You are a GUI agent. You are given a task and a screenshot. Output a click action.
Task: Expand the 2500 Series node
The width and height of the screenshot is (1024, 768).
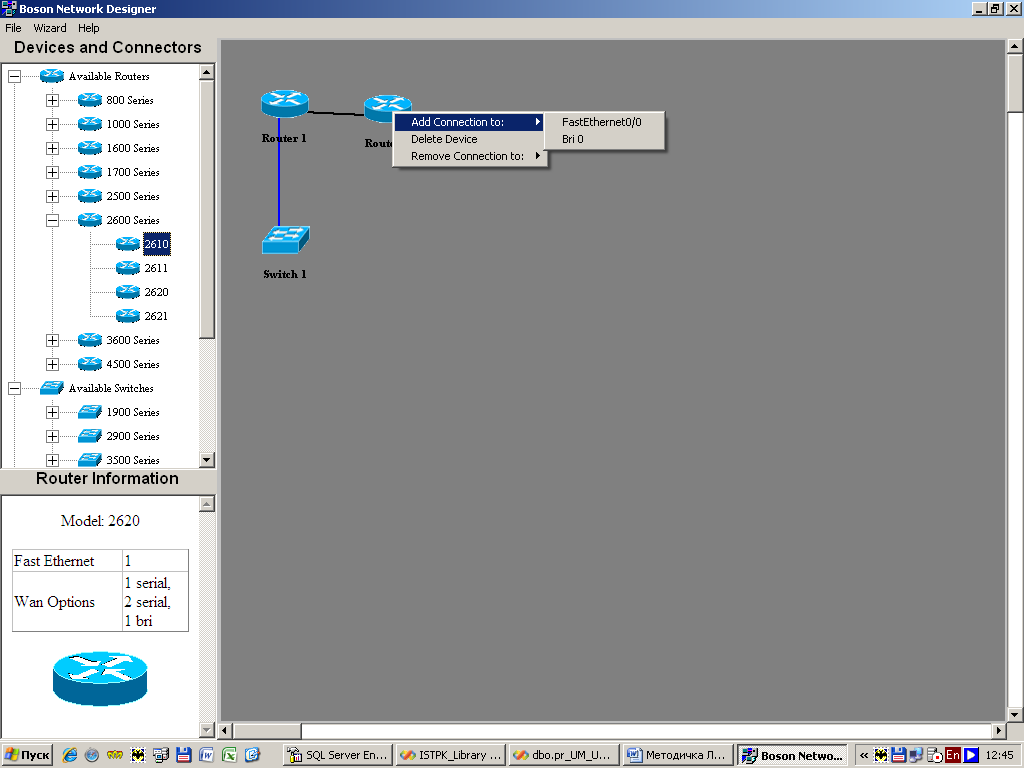tap(52, 197)
